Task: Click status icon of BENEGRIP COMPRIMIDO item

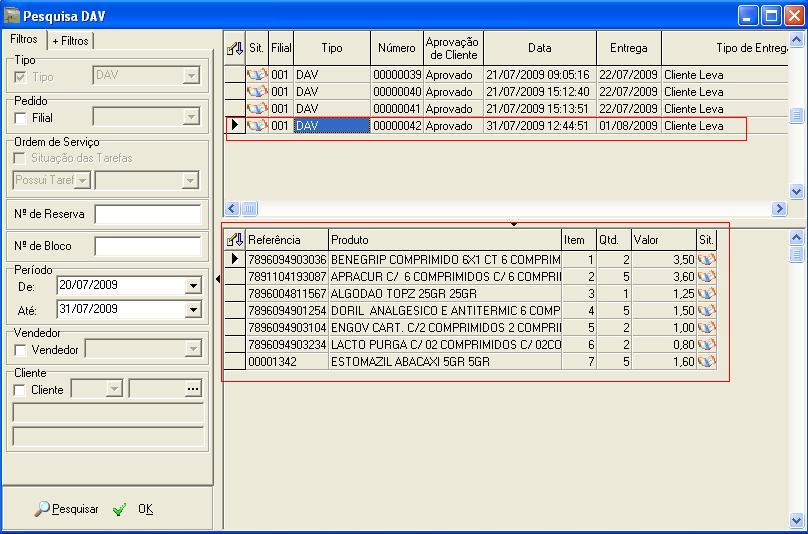Action: (x=707, y=260)
